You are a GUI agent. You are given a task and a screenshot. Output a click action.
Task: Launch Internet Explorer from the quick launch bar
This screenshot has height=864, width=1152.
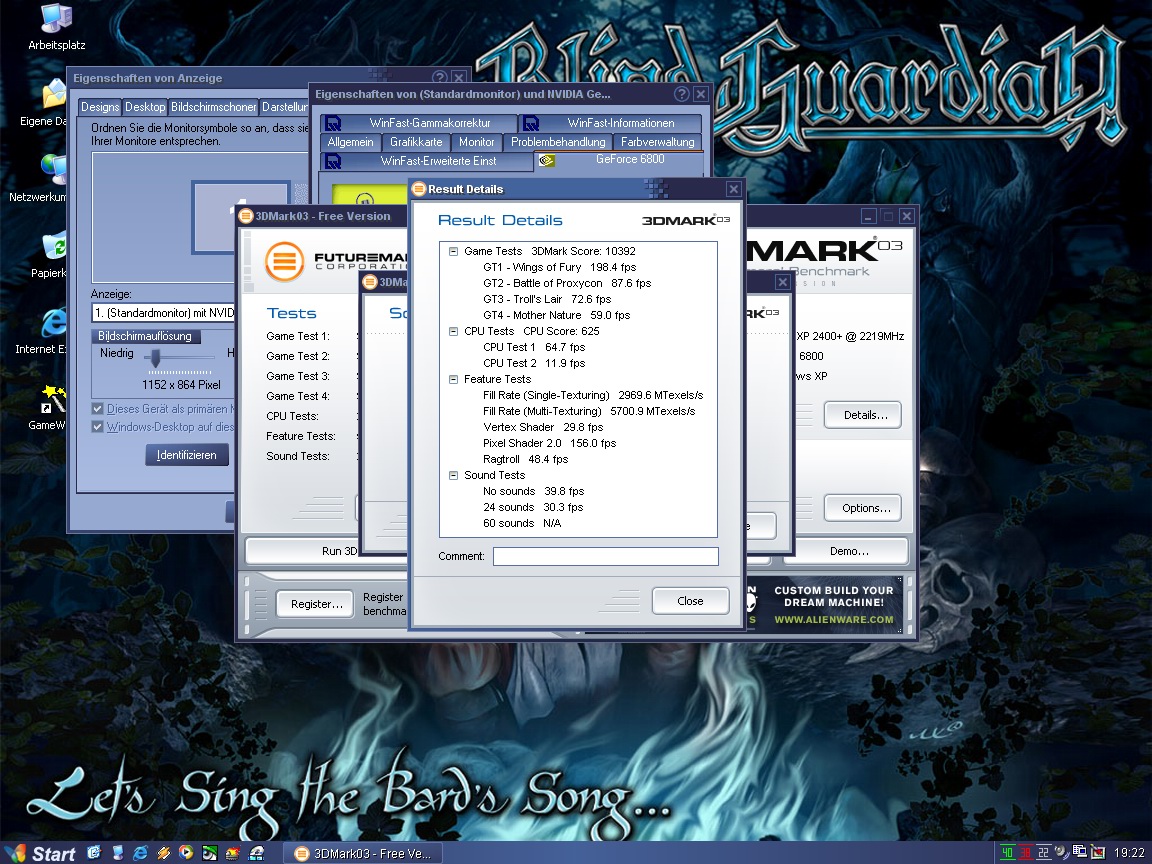click(140, 853)
